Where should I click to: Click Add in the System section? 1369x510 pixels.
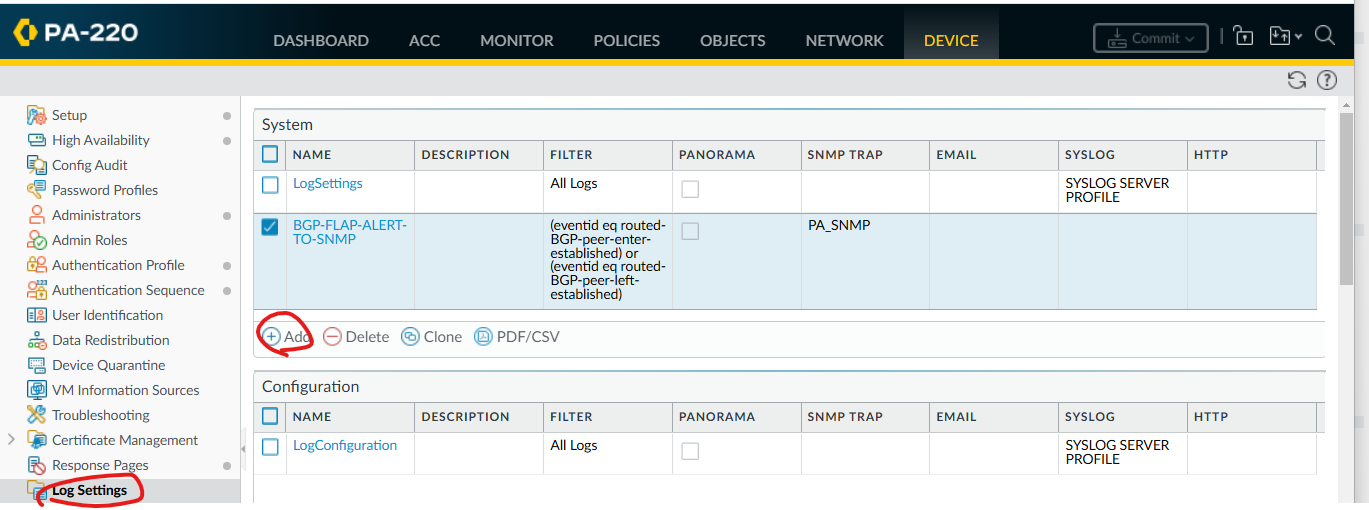pyautogui.click(x=286, y=337)
